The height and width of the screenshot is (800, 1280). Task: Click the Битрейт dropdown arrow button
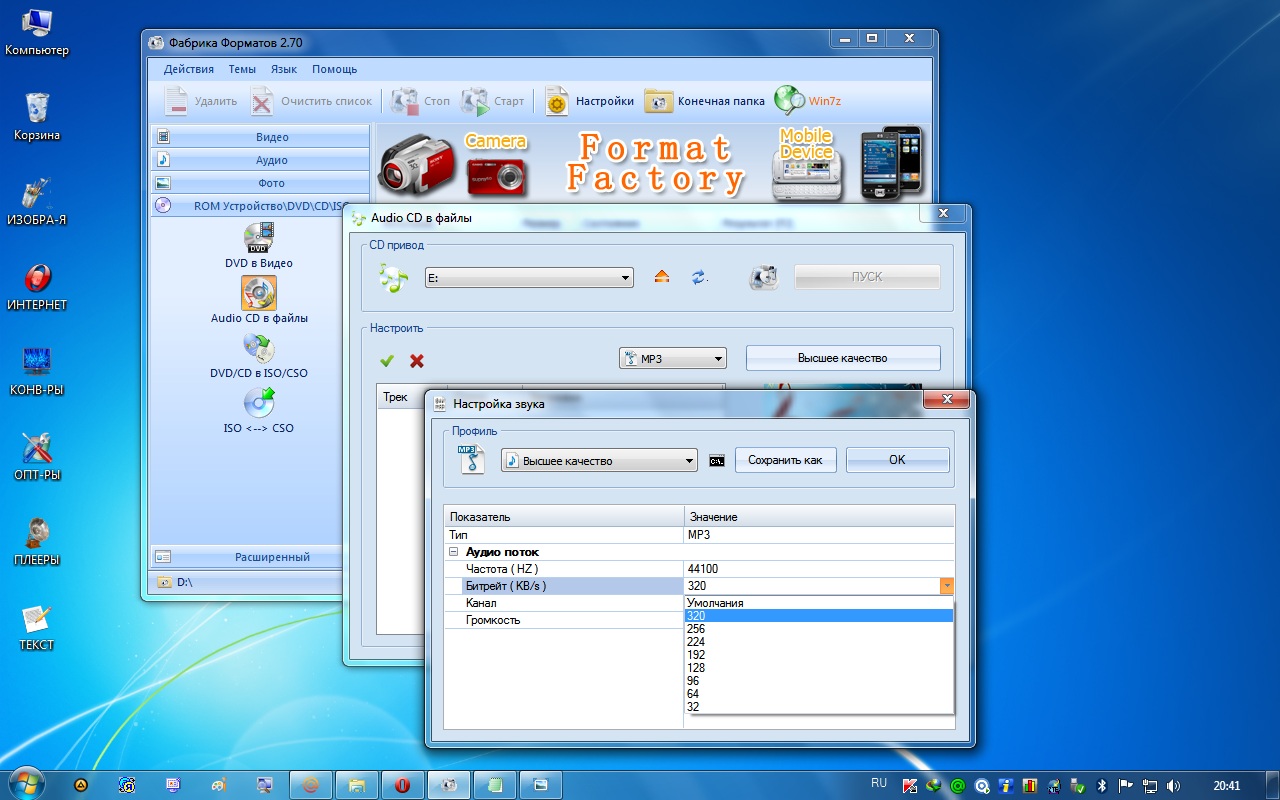(946, 586)
